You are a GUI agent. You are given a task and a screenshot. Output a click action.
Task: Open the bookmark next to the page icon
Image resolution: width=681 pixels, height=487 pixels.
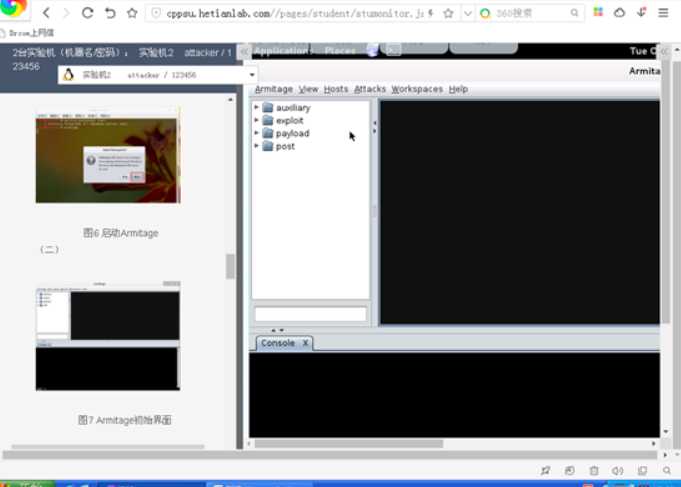31,33
